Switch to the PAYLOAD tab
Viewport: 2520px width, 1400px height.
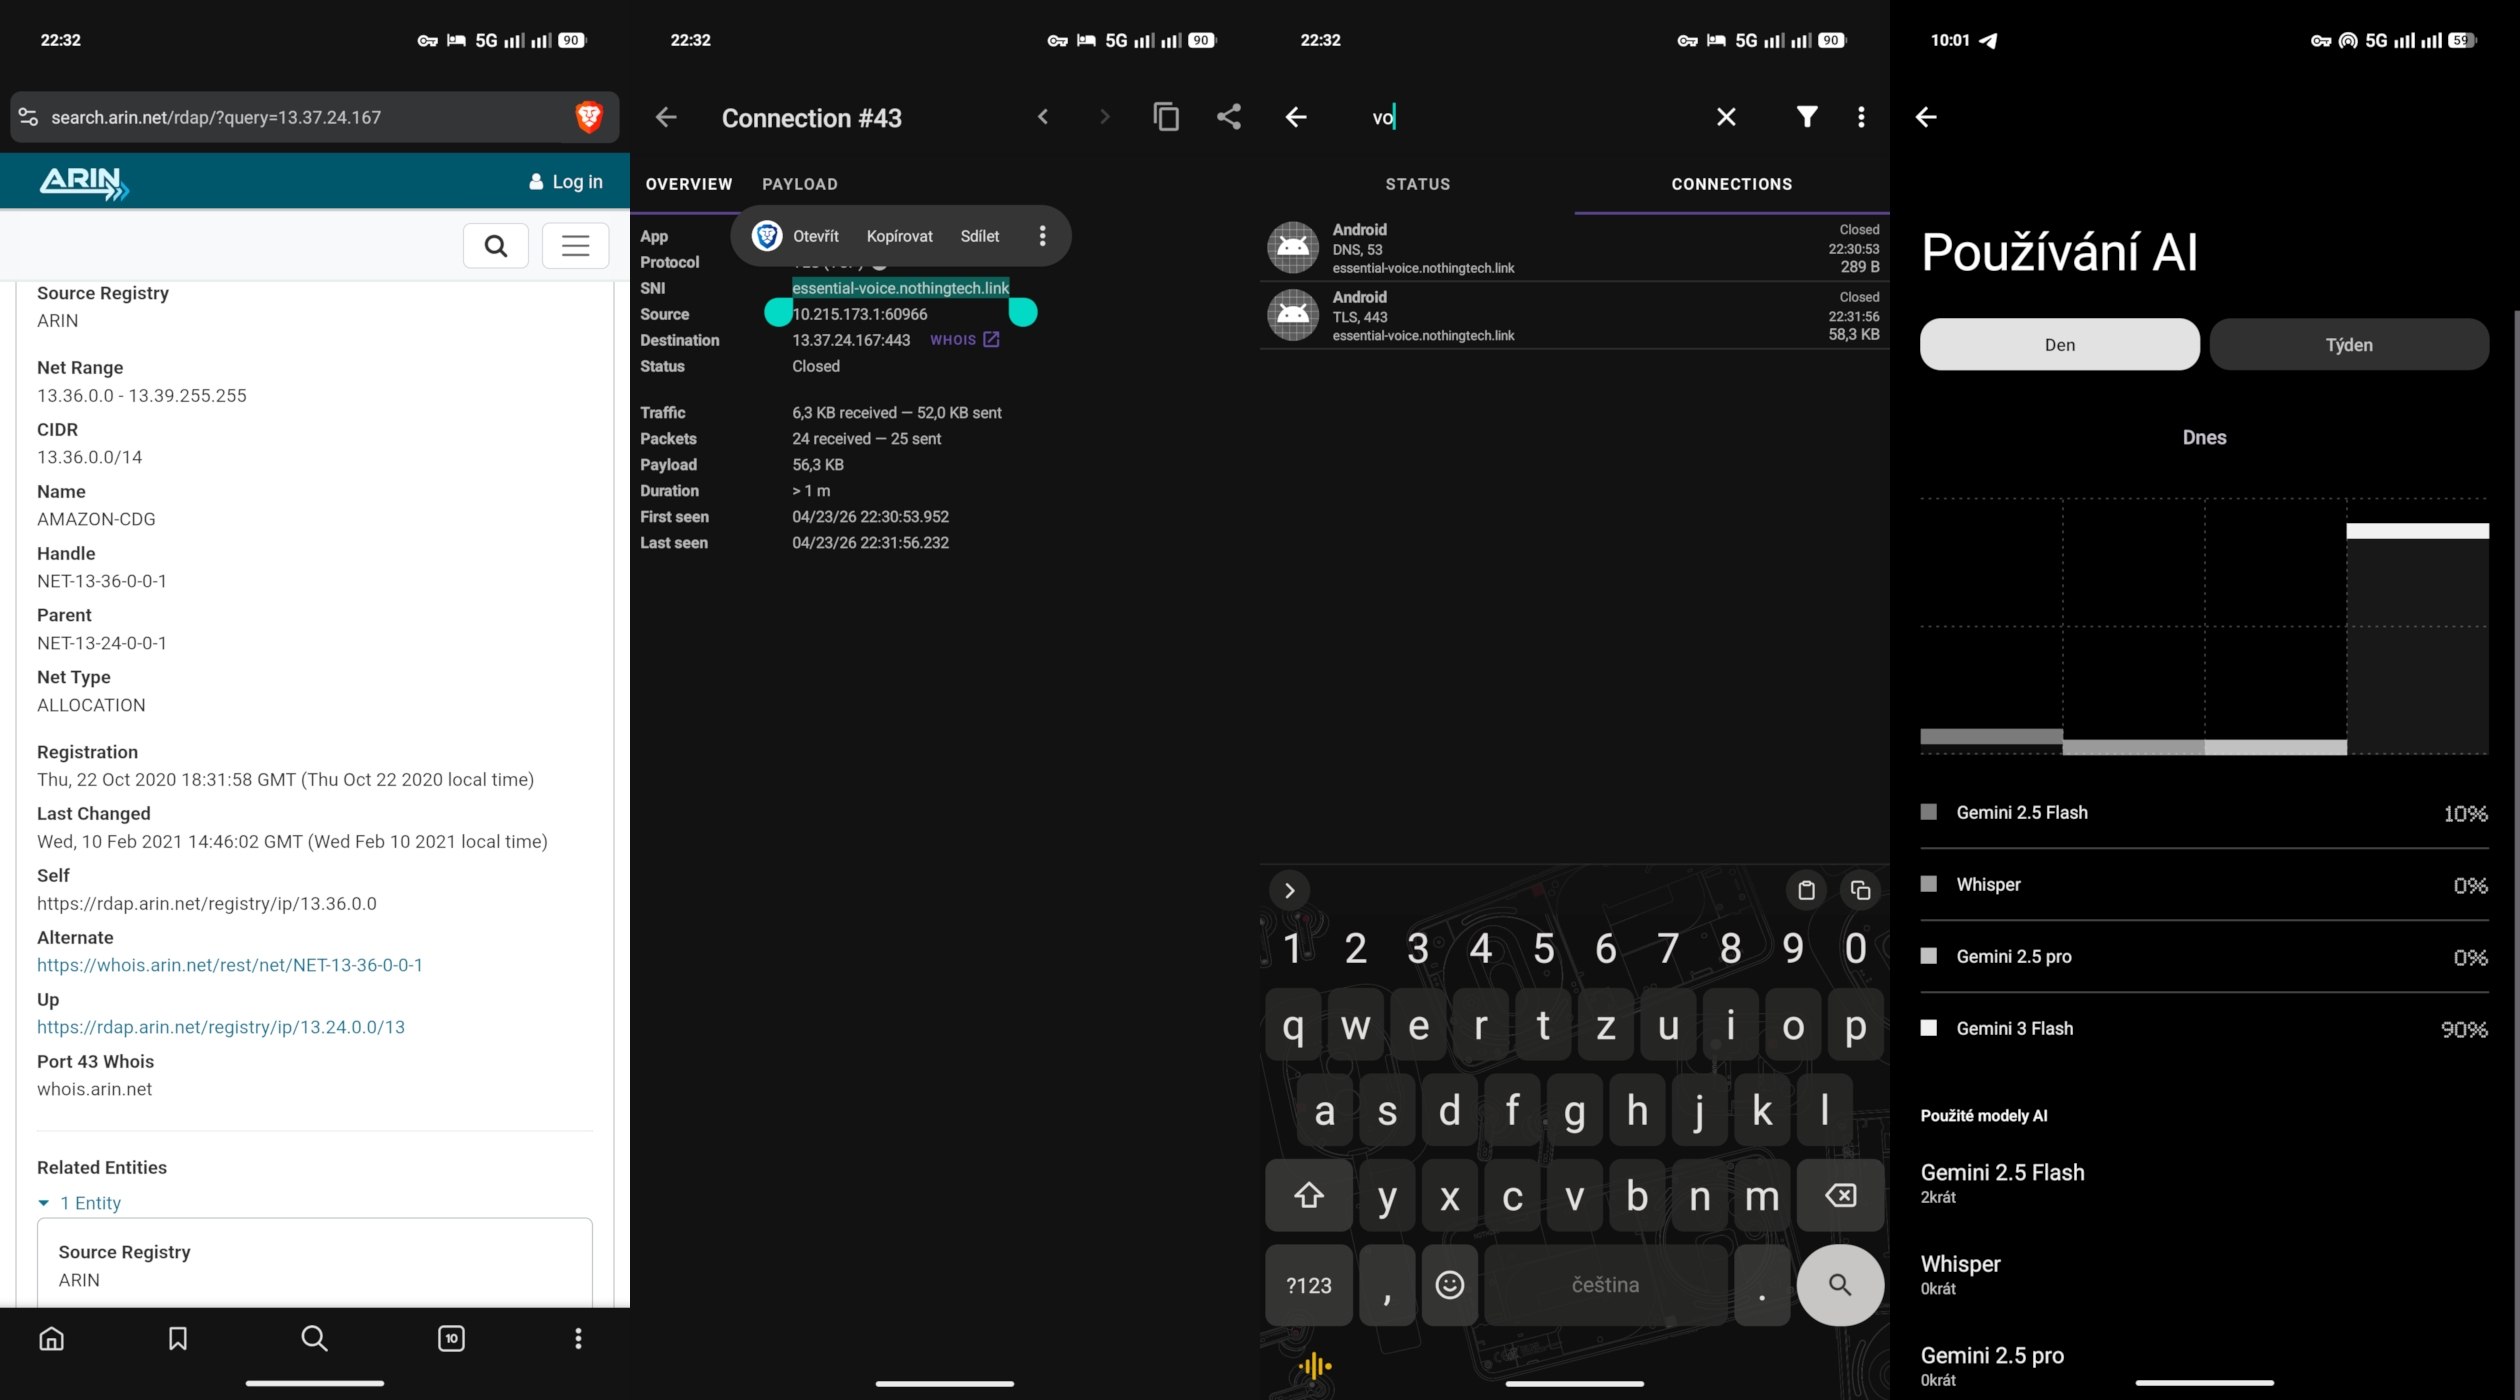point(799,184)
